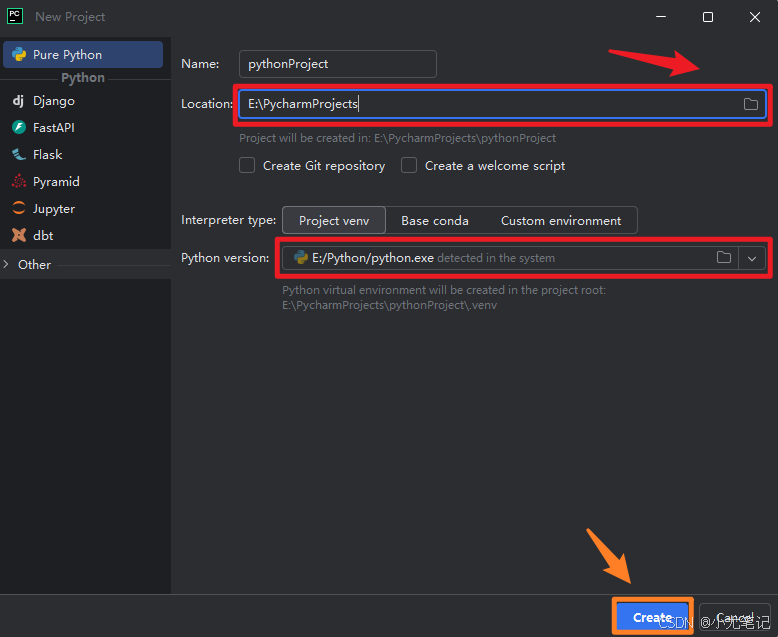Focus the Name field containing pythonProject
Viewport: 778px width, 637px height.
(337, 64)
